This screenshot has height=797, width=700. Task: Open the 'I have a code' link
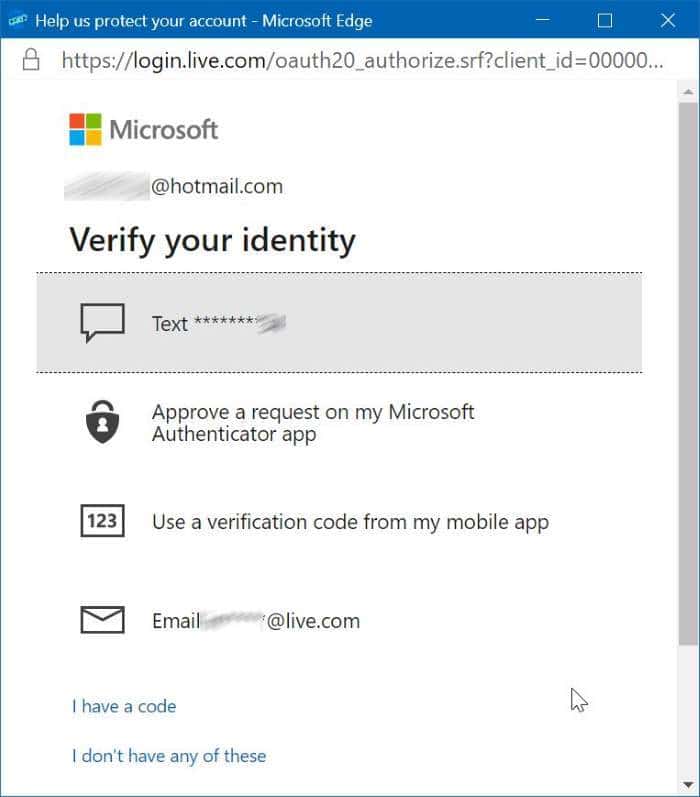point(124,706)
